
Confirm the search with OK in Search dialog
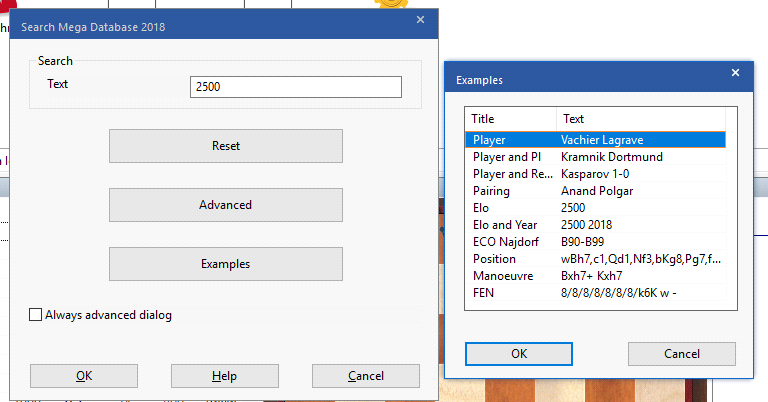84,376
